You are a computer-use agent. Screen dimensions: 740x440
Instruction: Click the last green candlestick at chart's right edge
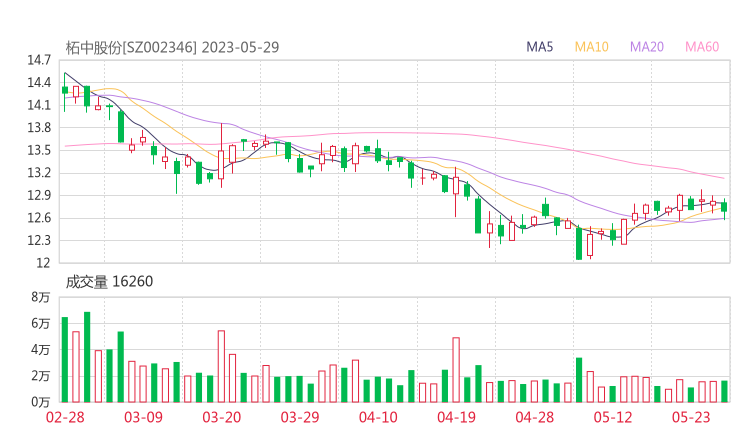tap(724, 207)
